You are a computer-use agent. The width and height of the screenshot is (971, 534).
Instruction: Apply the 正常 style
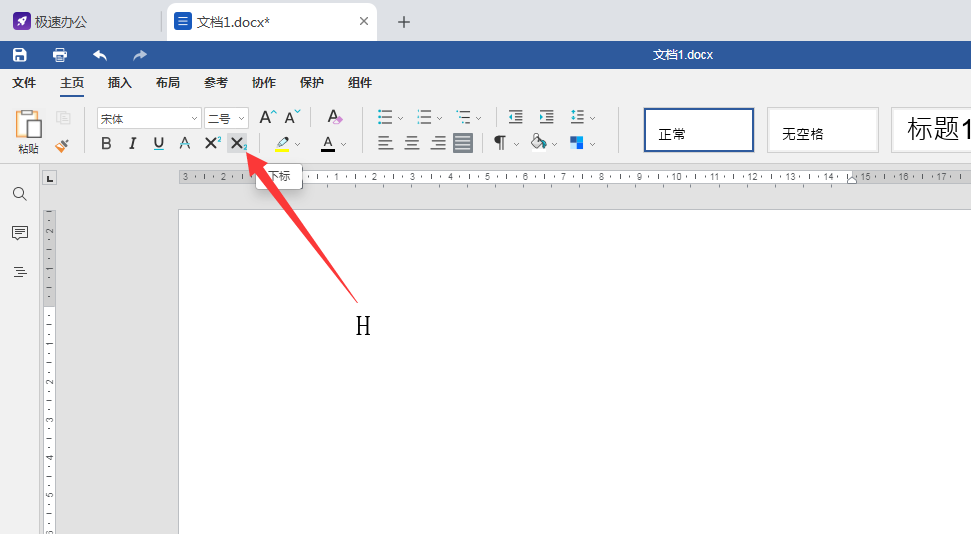click(698, 131)
